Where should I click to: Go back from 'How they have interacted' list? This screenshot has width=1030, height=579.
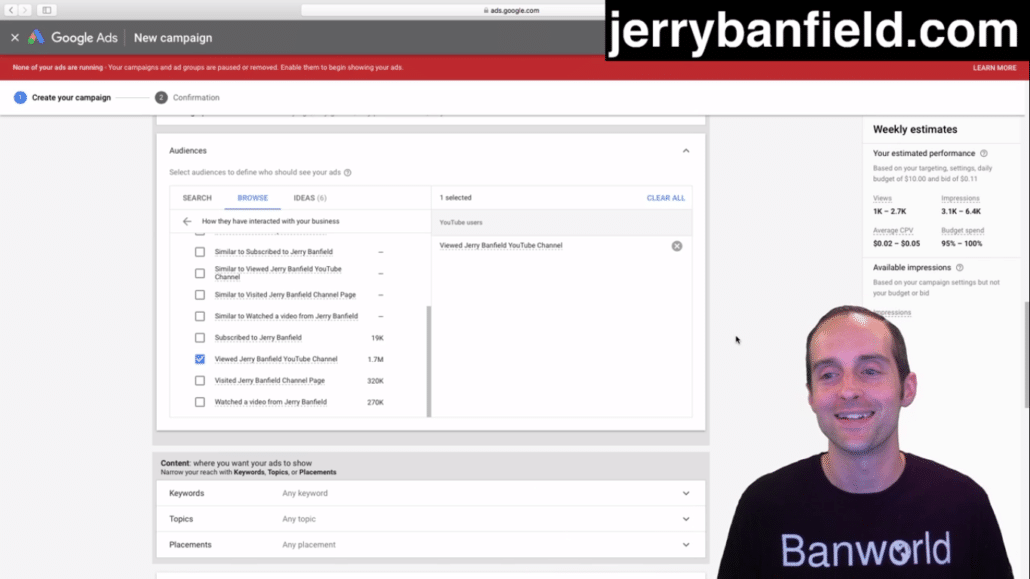click(x=187, y=221)
